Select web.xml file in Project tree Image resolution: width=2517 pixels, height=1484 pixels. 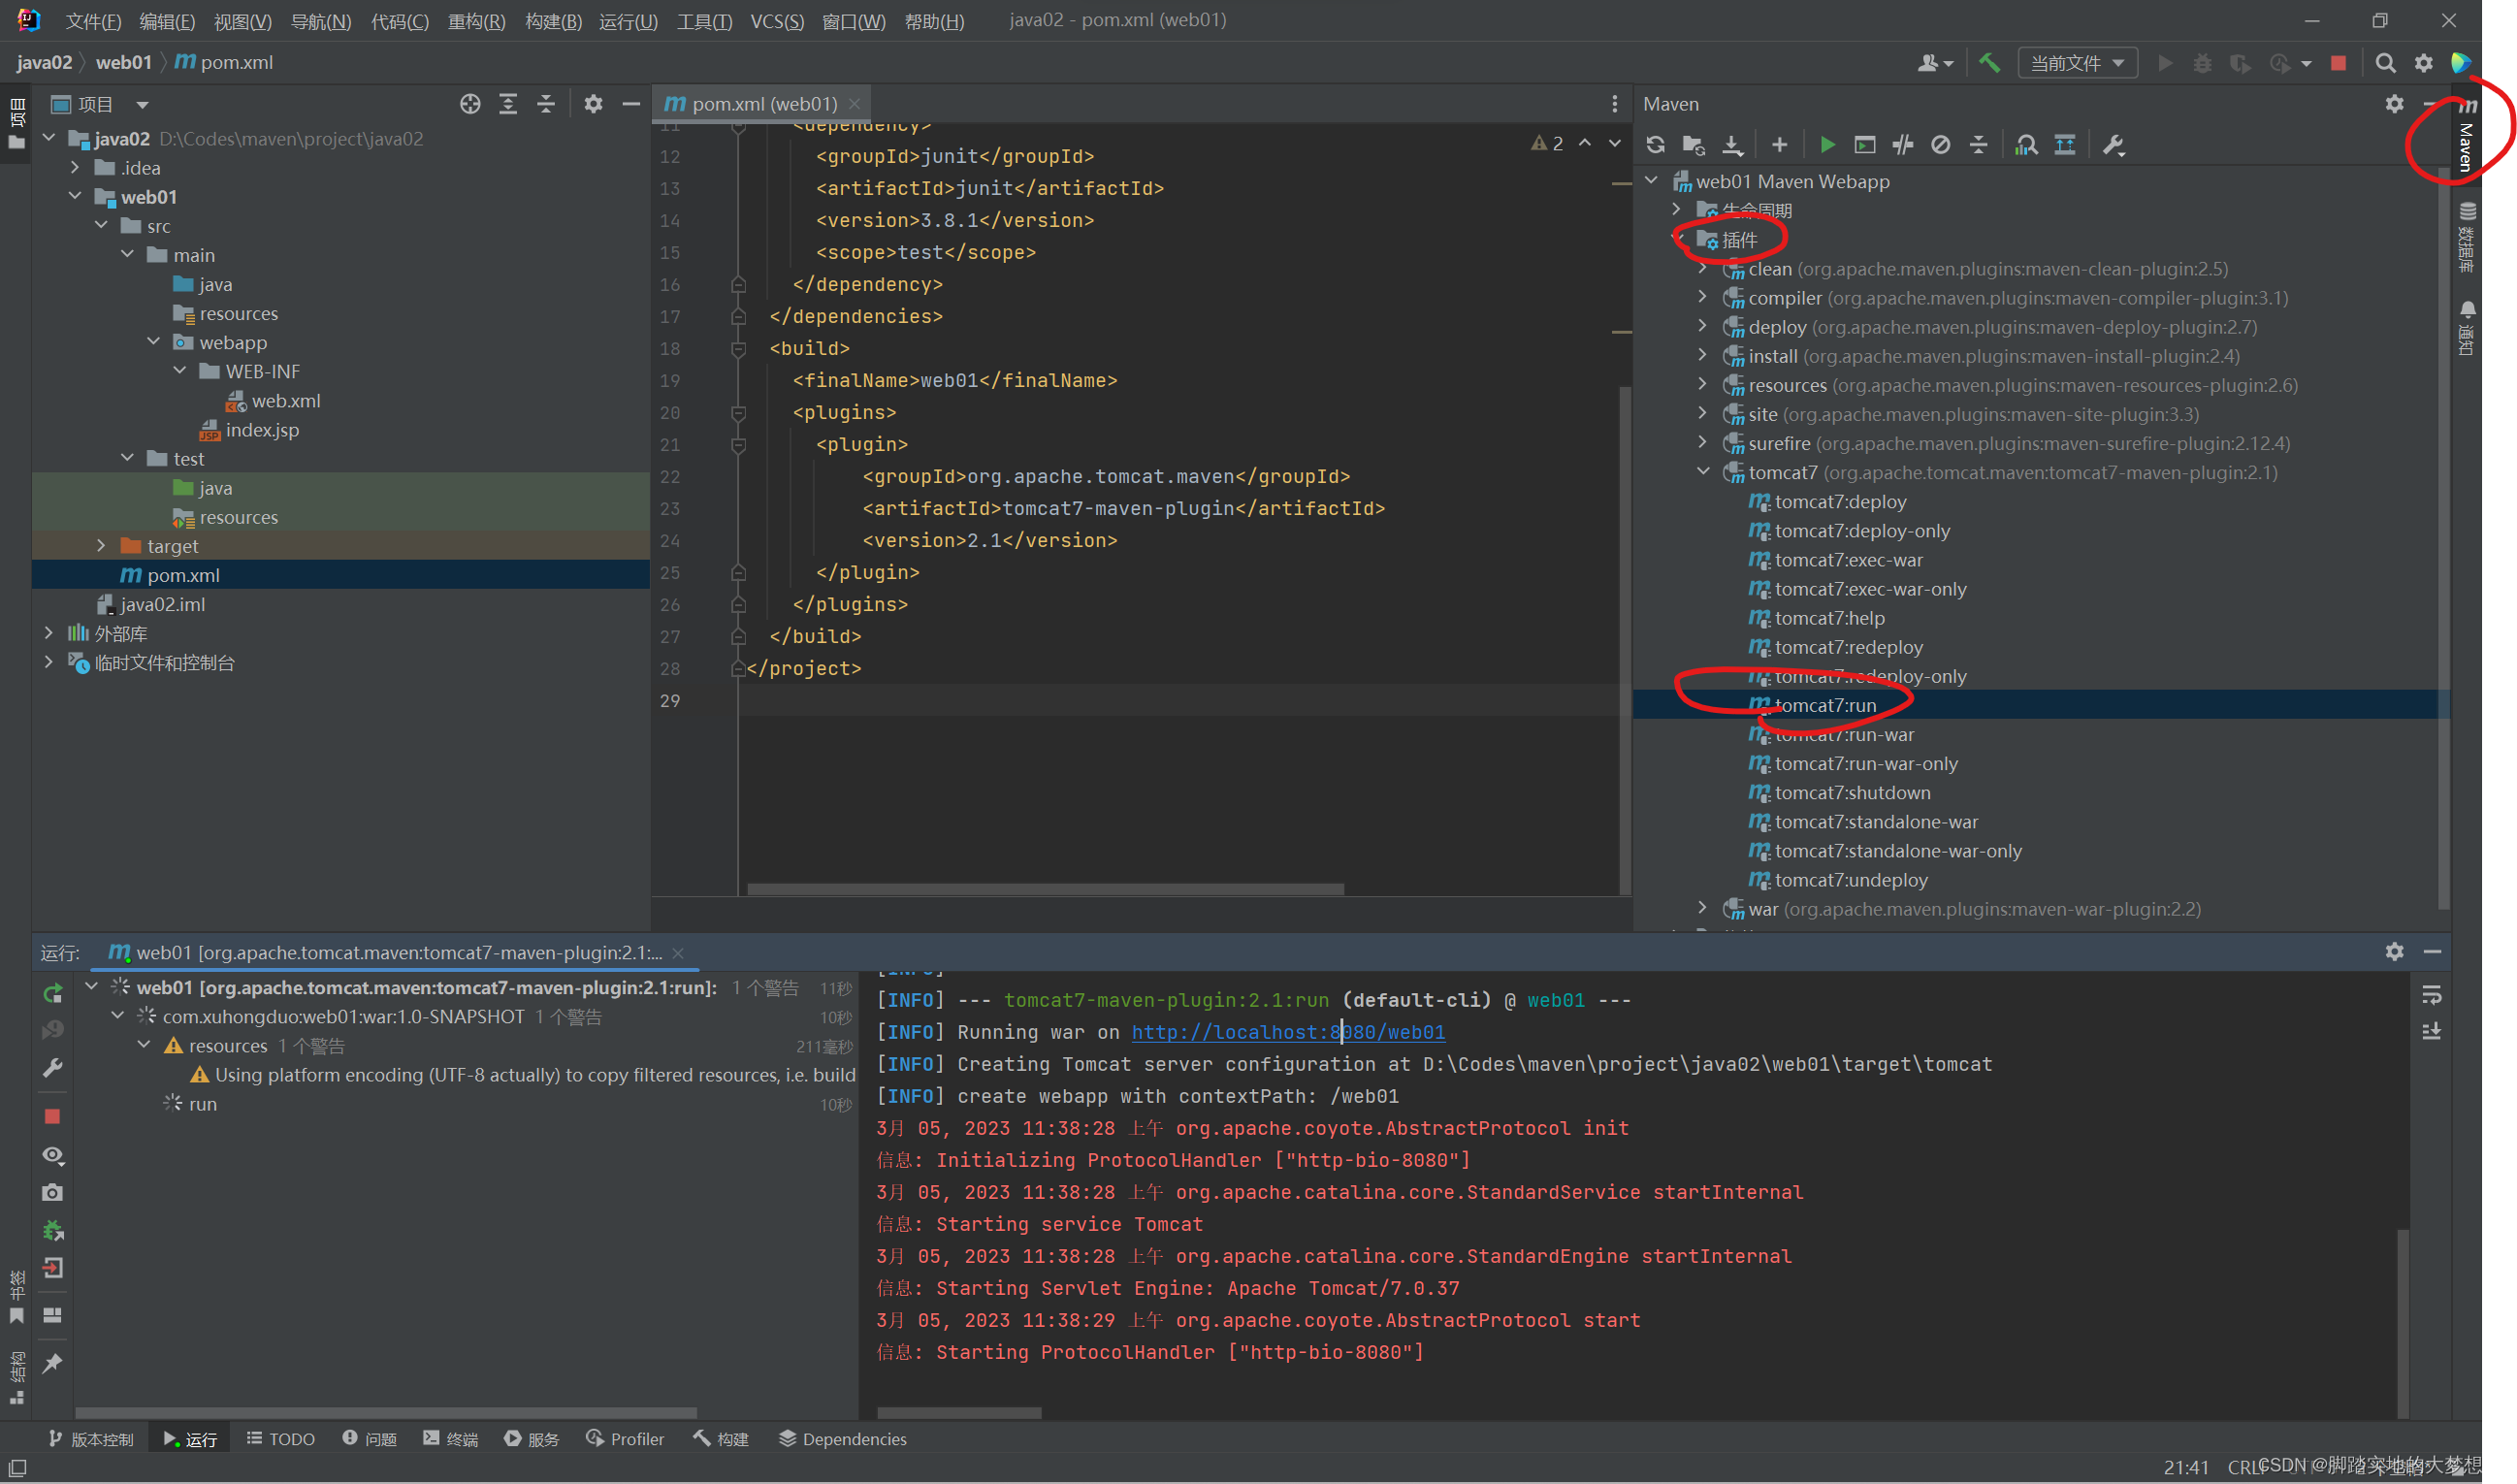pos(286,401)
